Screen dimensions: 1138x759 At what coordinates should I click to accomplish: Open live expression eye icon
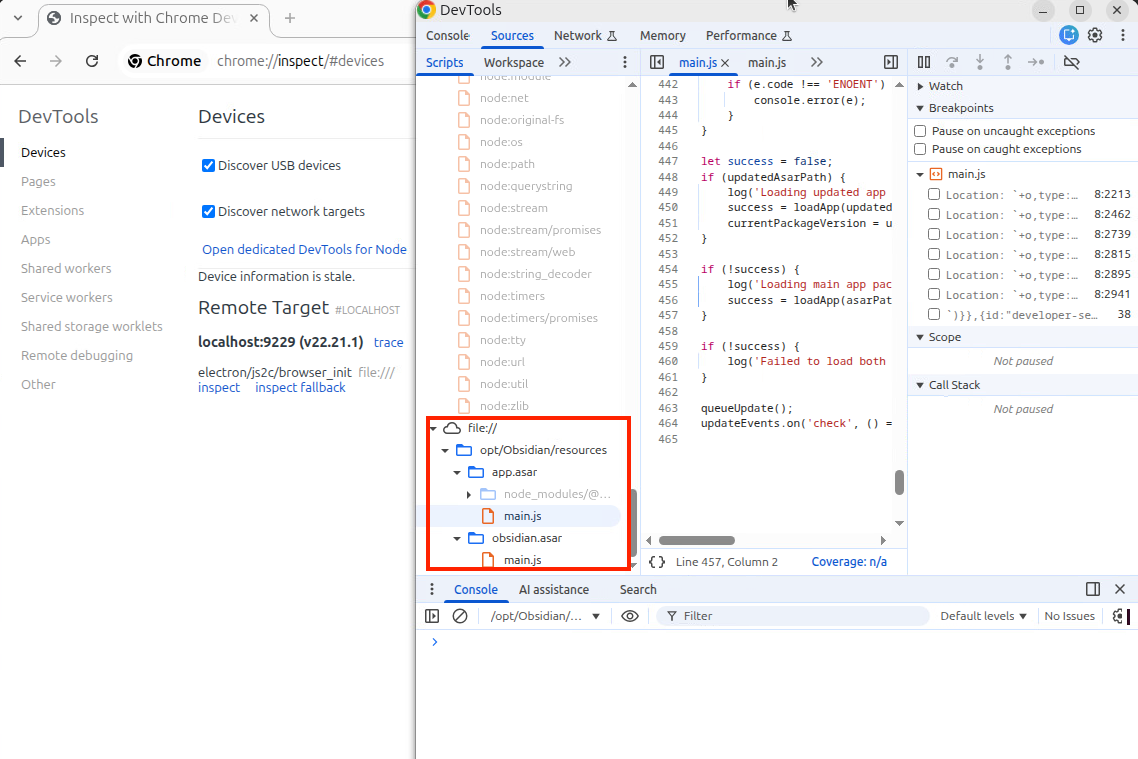point(630,616)
